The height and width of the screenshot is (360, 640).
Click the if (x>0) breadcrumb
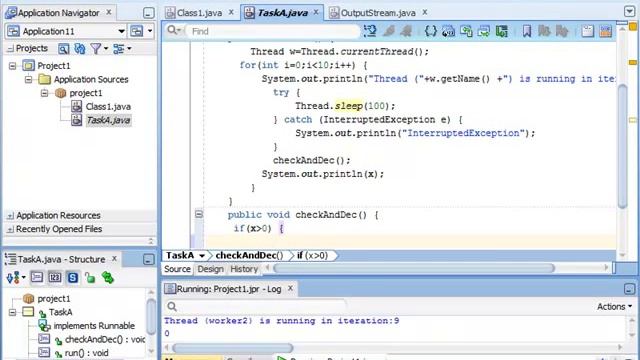[312, 256]
